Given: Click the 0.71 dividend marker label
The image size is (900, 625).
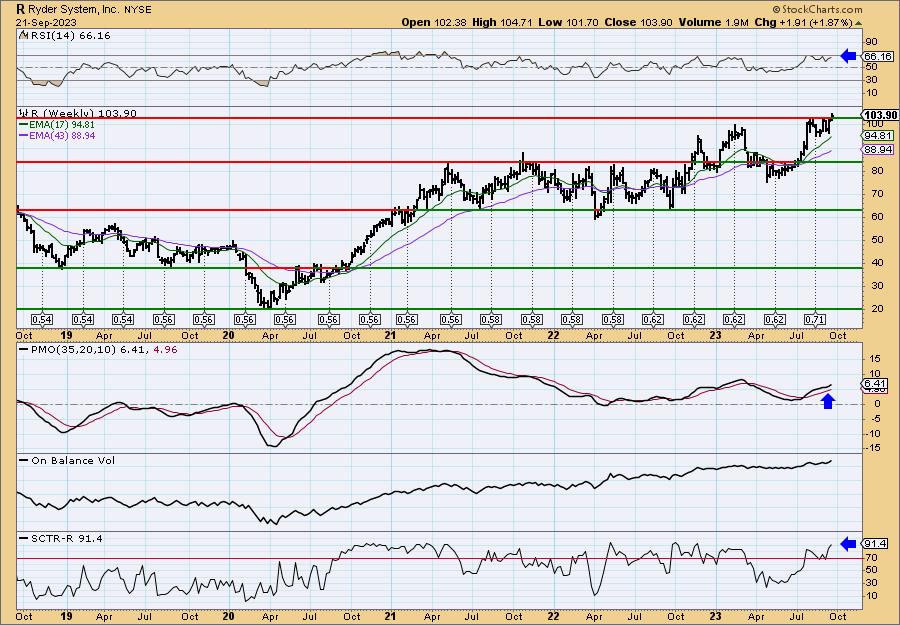Looking at the screenshot, I should (815, 320).
